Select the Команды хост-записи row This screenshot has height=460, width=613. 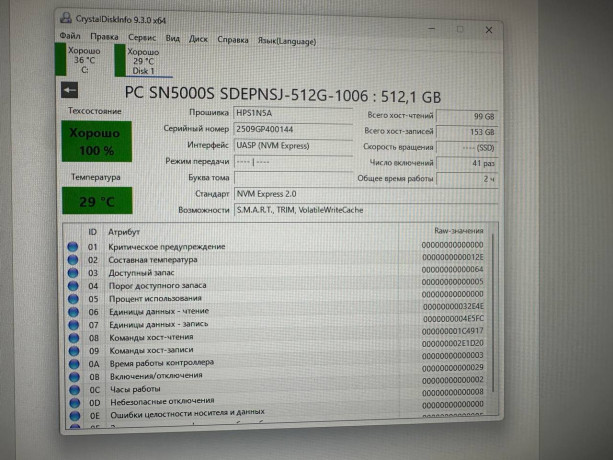pyautogui.click(x=276, y=348)
